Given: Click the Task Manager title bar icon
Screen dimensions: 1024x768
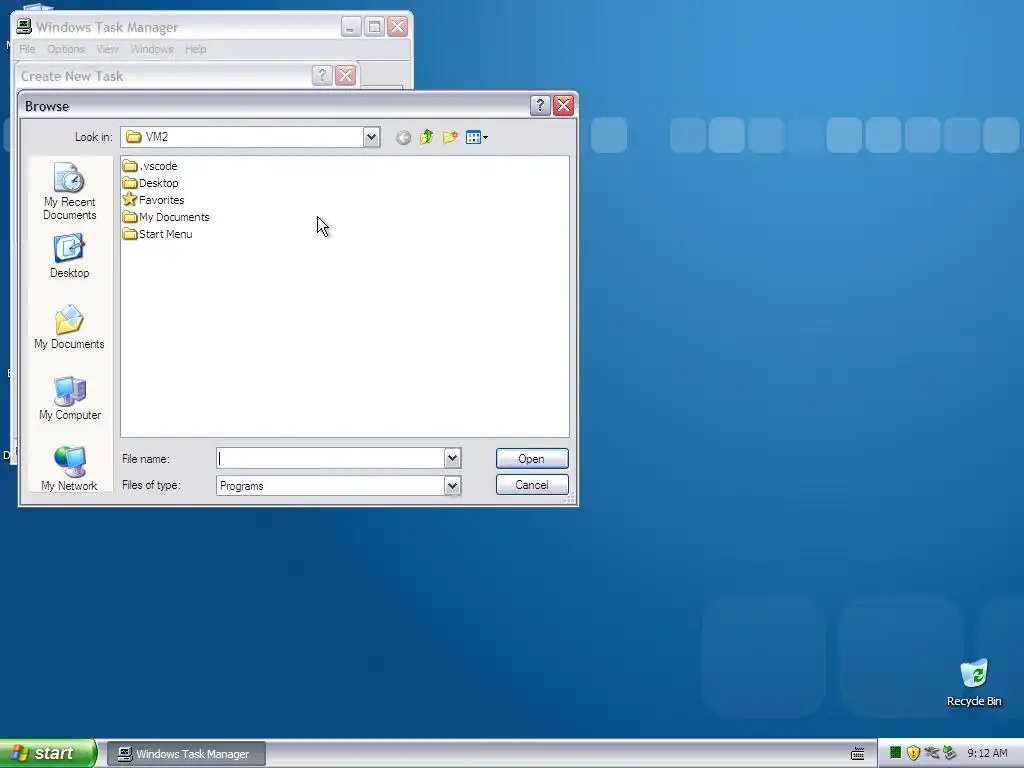Looking at the screenshot, I should tap(24, 27).
